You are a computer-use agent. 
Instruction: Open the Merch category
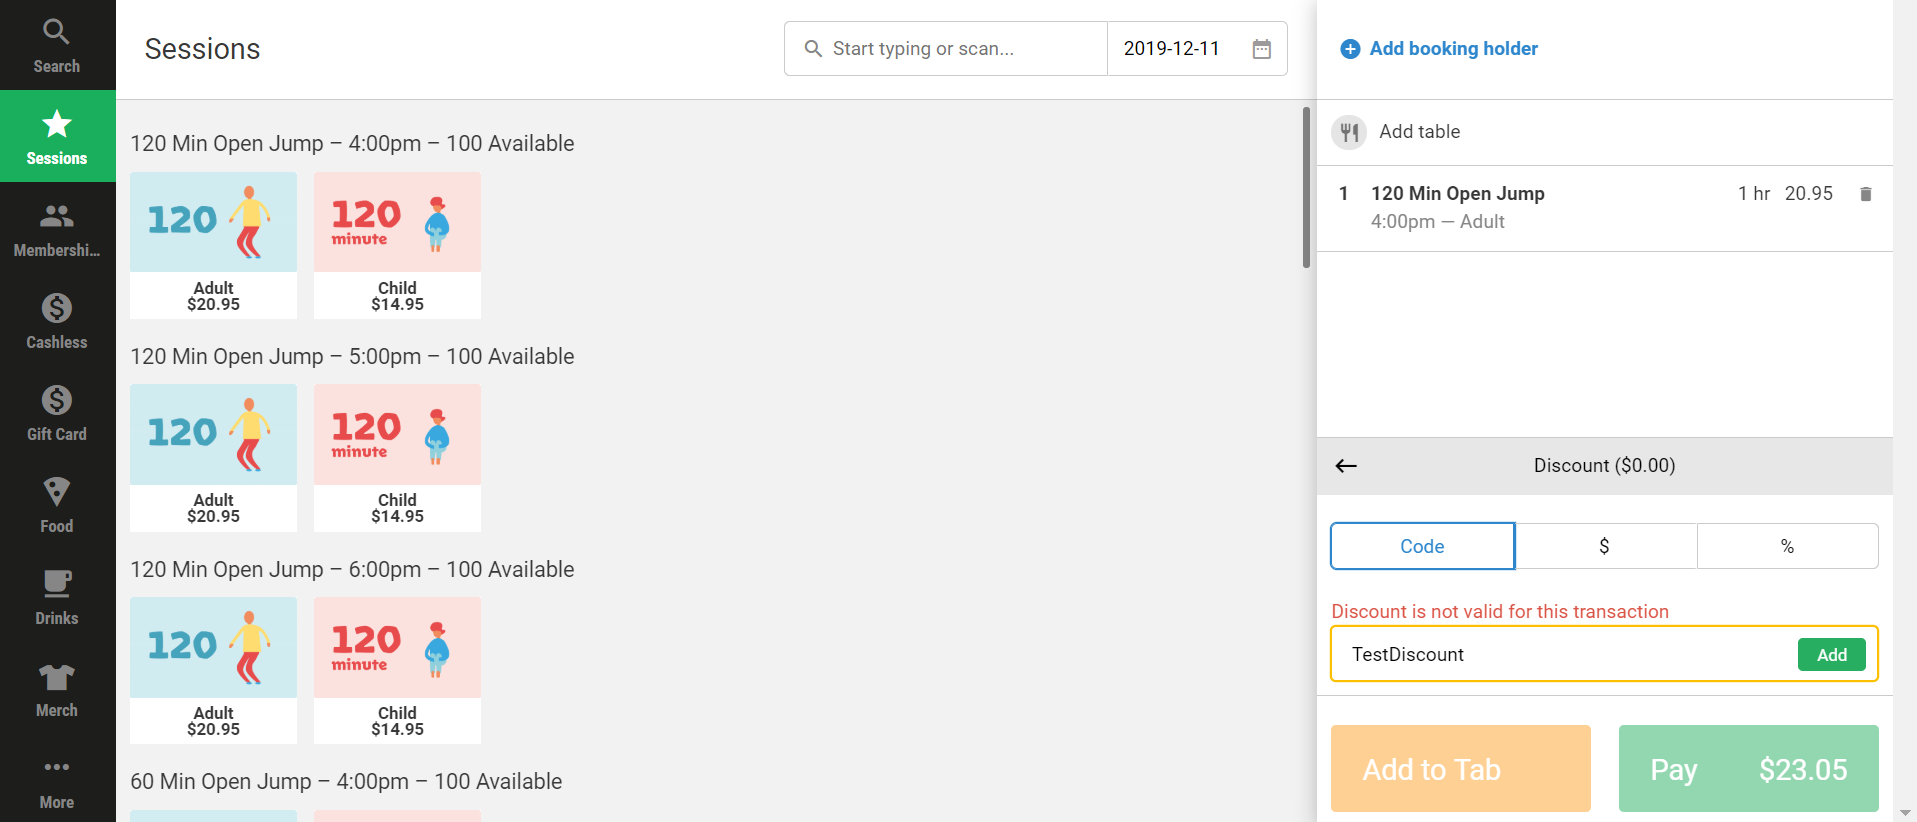point(57,690)
